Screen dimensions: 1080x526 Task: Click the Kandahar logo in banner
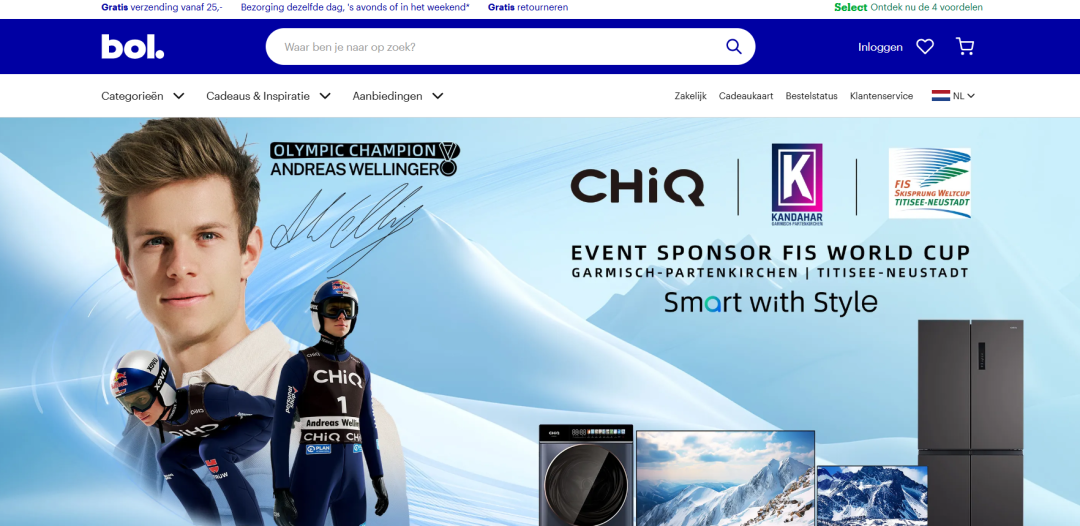pos(797,185)
